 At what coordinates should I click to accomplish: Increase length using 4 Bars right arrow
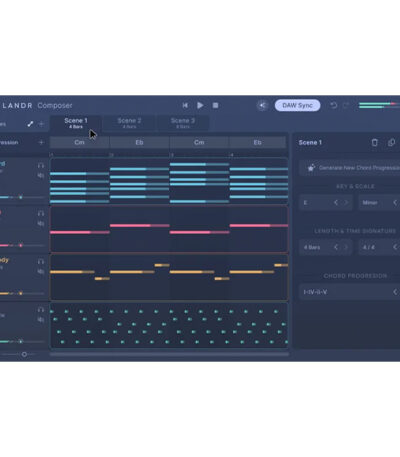[346, 247]
